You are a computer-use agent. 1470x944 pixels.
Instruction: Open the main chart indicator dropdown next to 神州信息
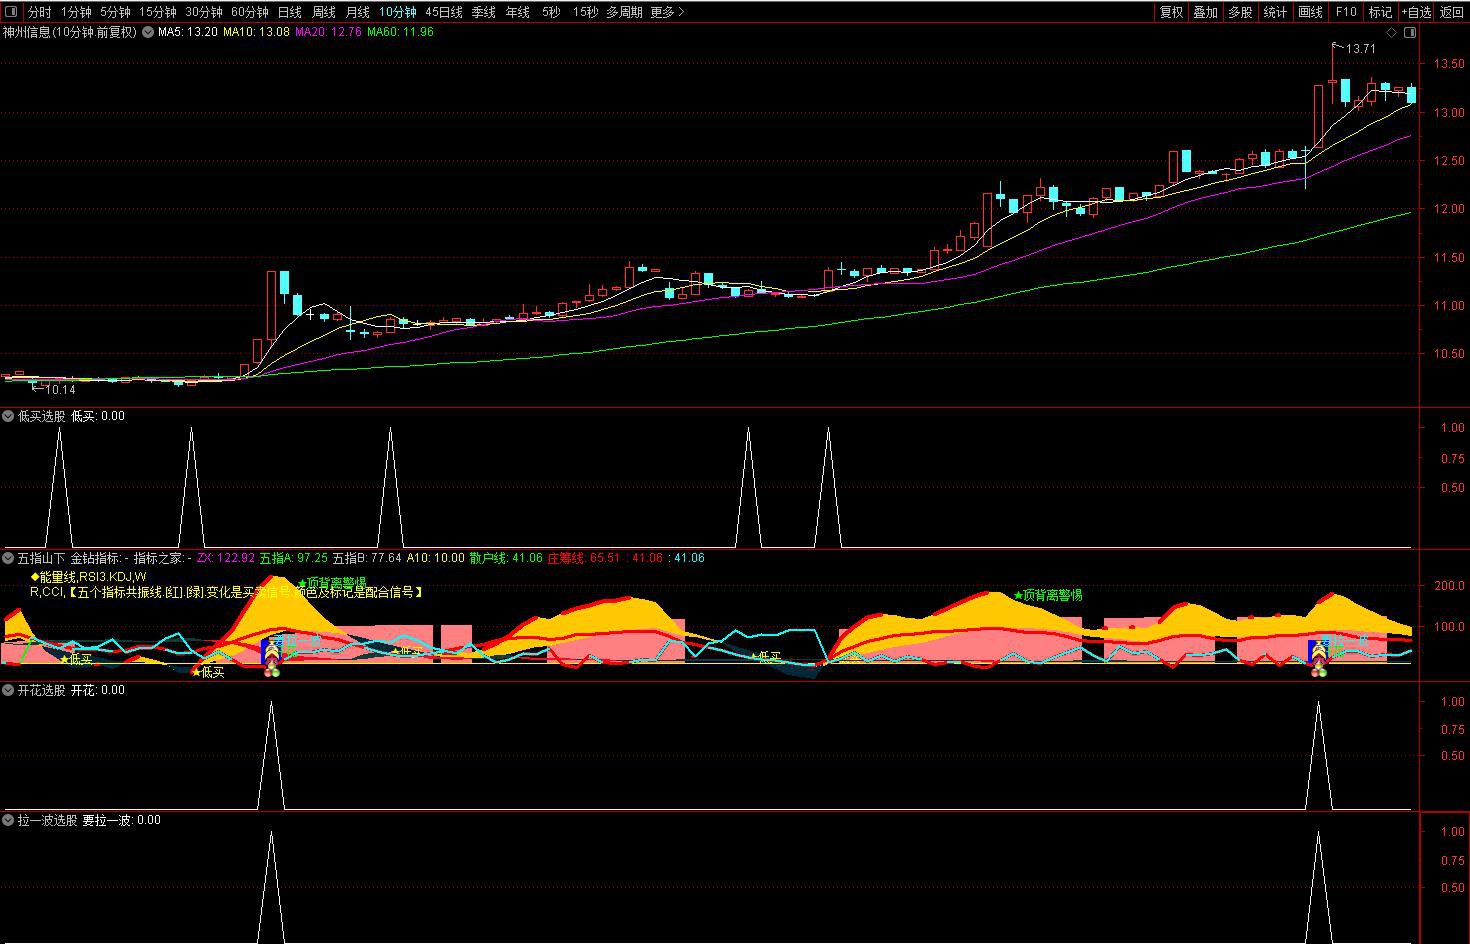(x=148, y=32)
